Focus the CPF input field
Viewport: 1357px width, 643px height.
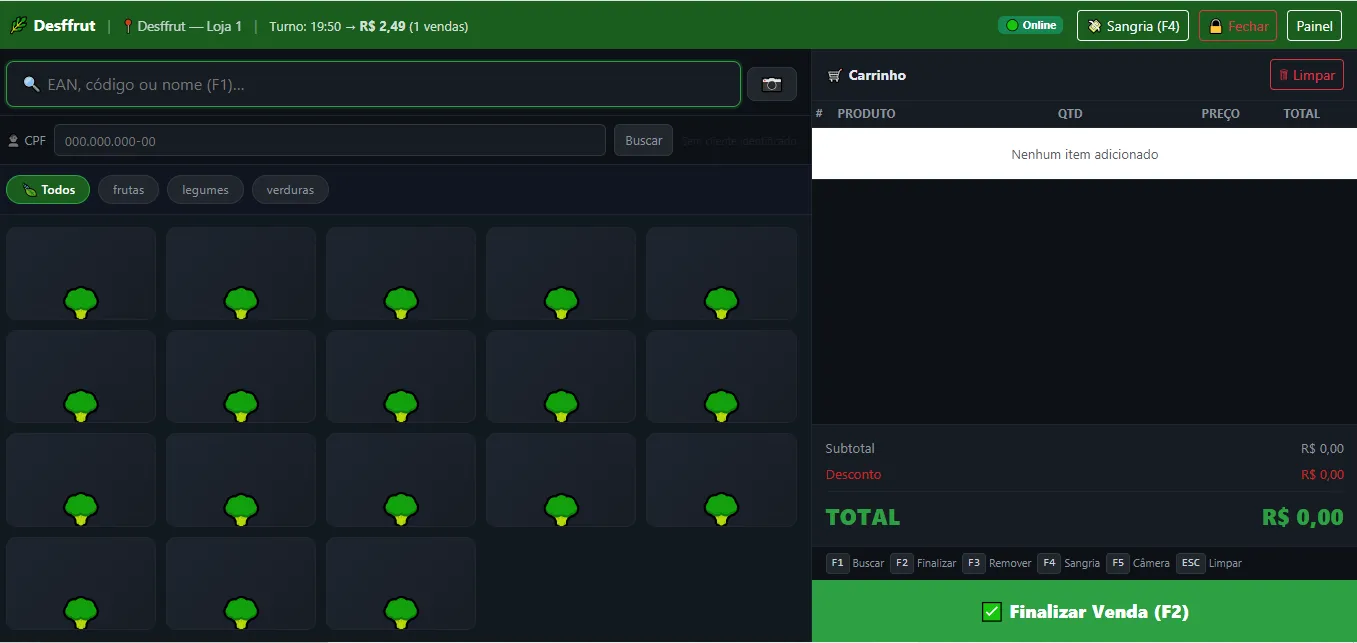point(330,140)
